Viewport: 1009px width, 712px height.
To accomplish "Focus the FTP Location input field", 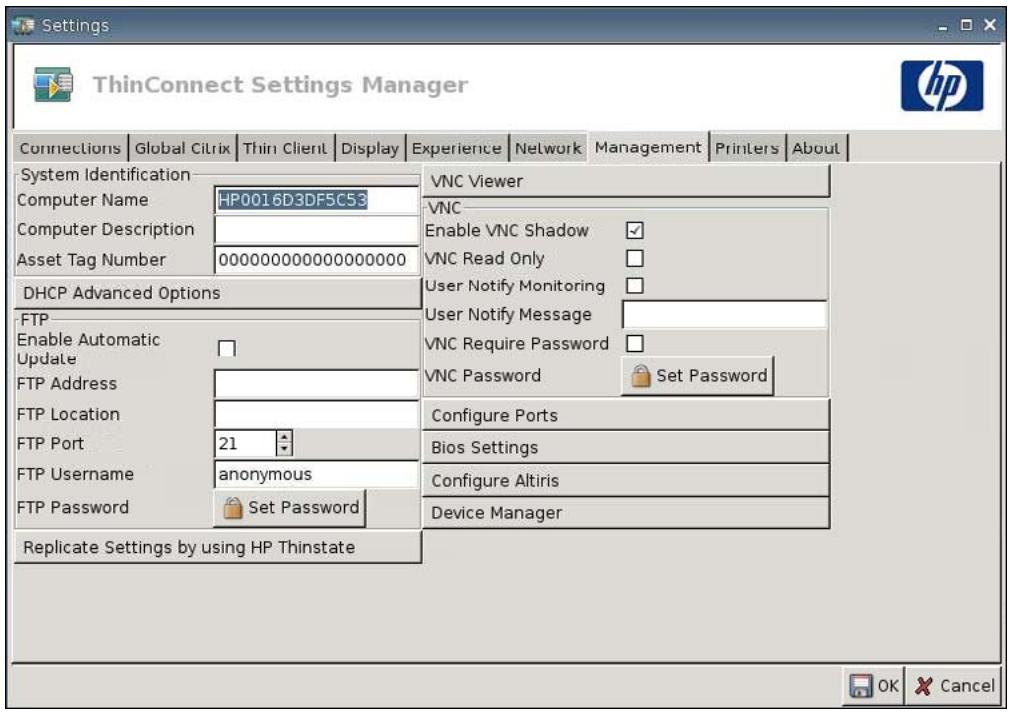I will coord(316,414).
